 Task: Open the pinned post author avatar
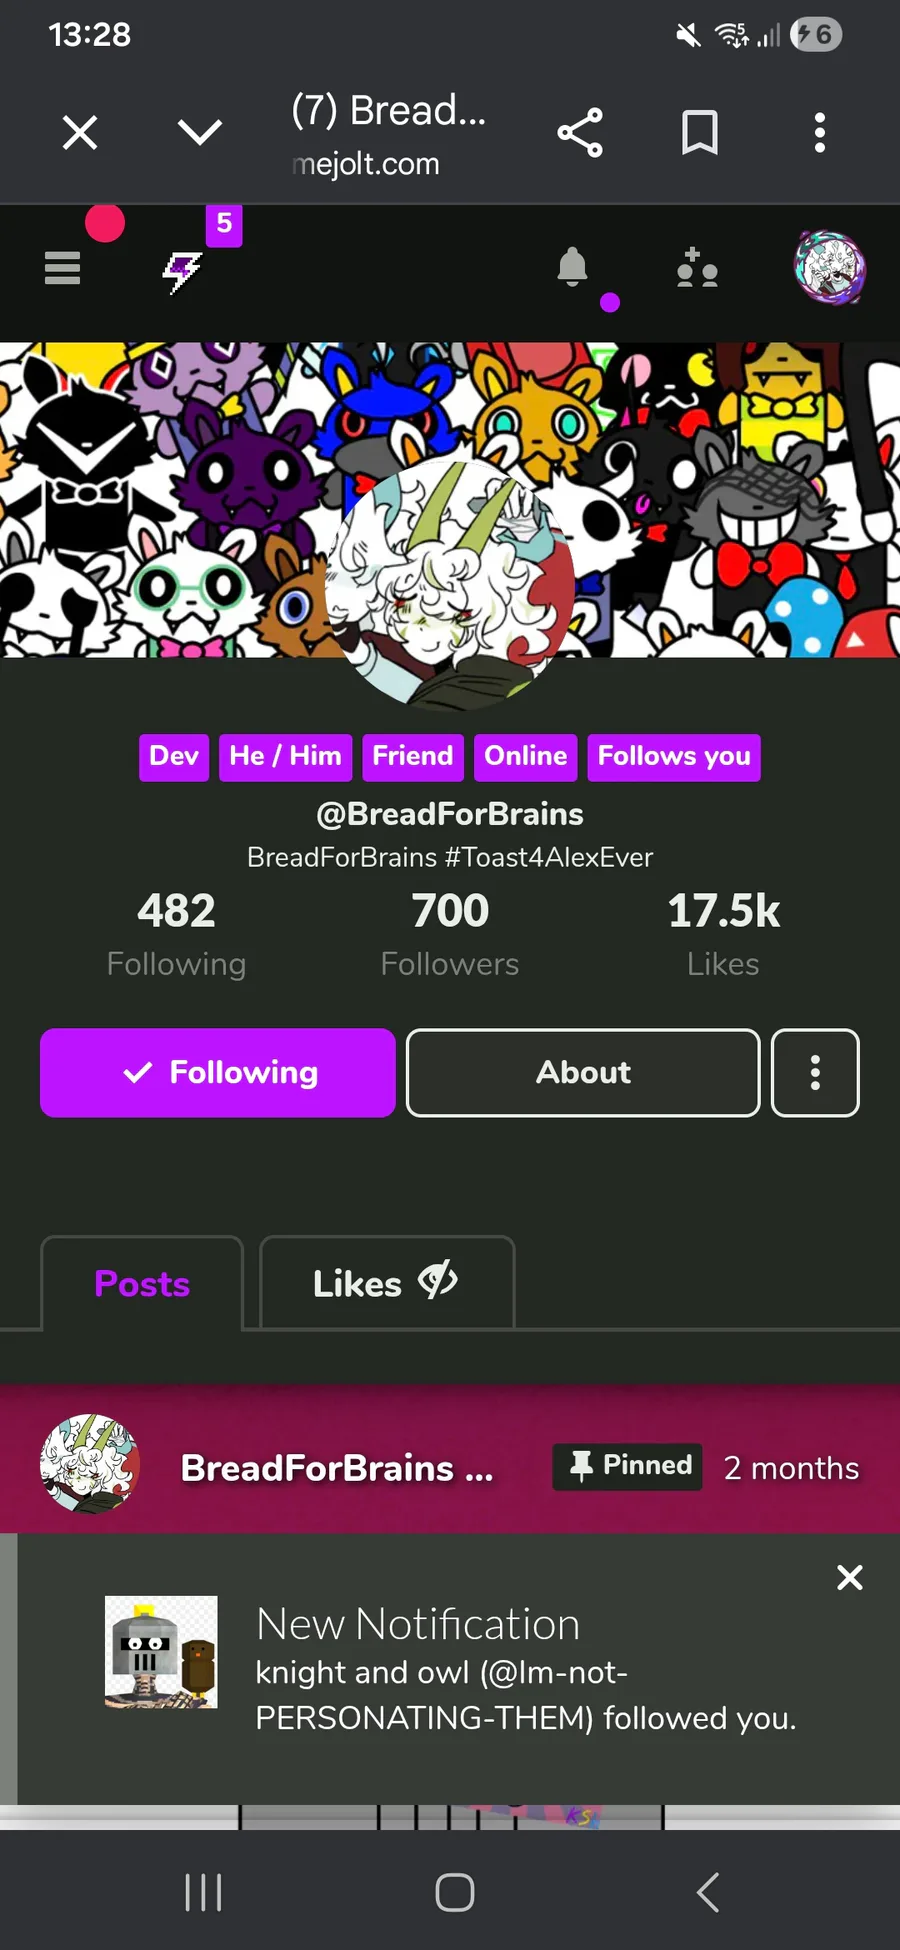[90, 1464]
